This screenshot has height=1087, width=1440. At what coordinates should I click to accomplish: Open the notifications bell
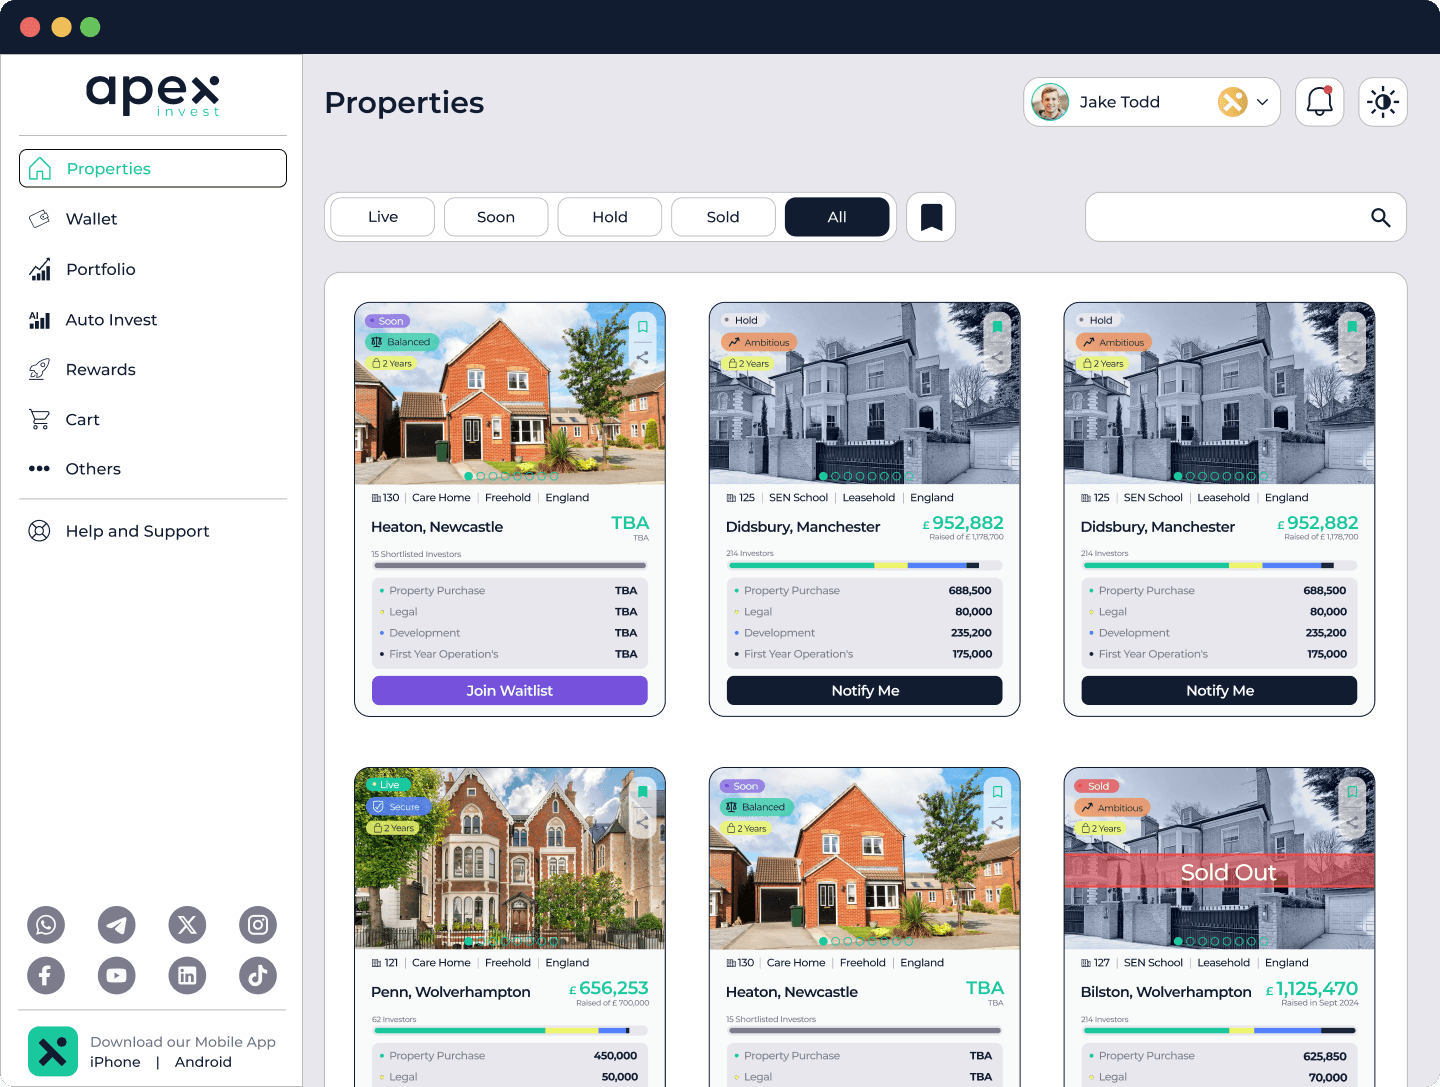point(1320,102)
